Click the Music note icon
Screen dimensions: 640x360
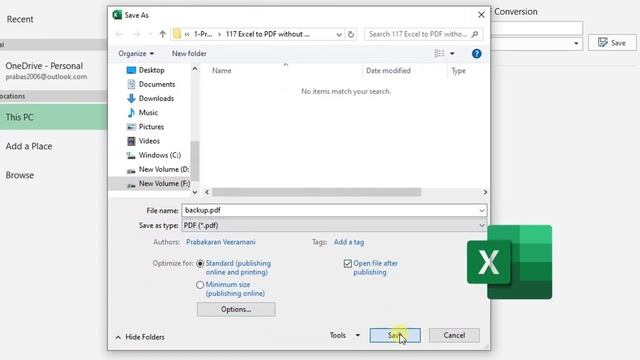[x=131, y=113]
